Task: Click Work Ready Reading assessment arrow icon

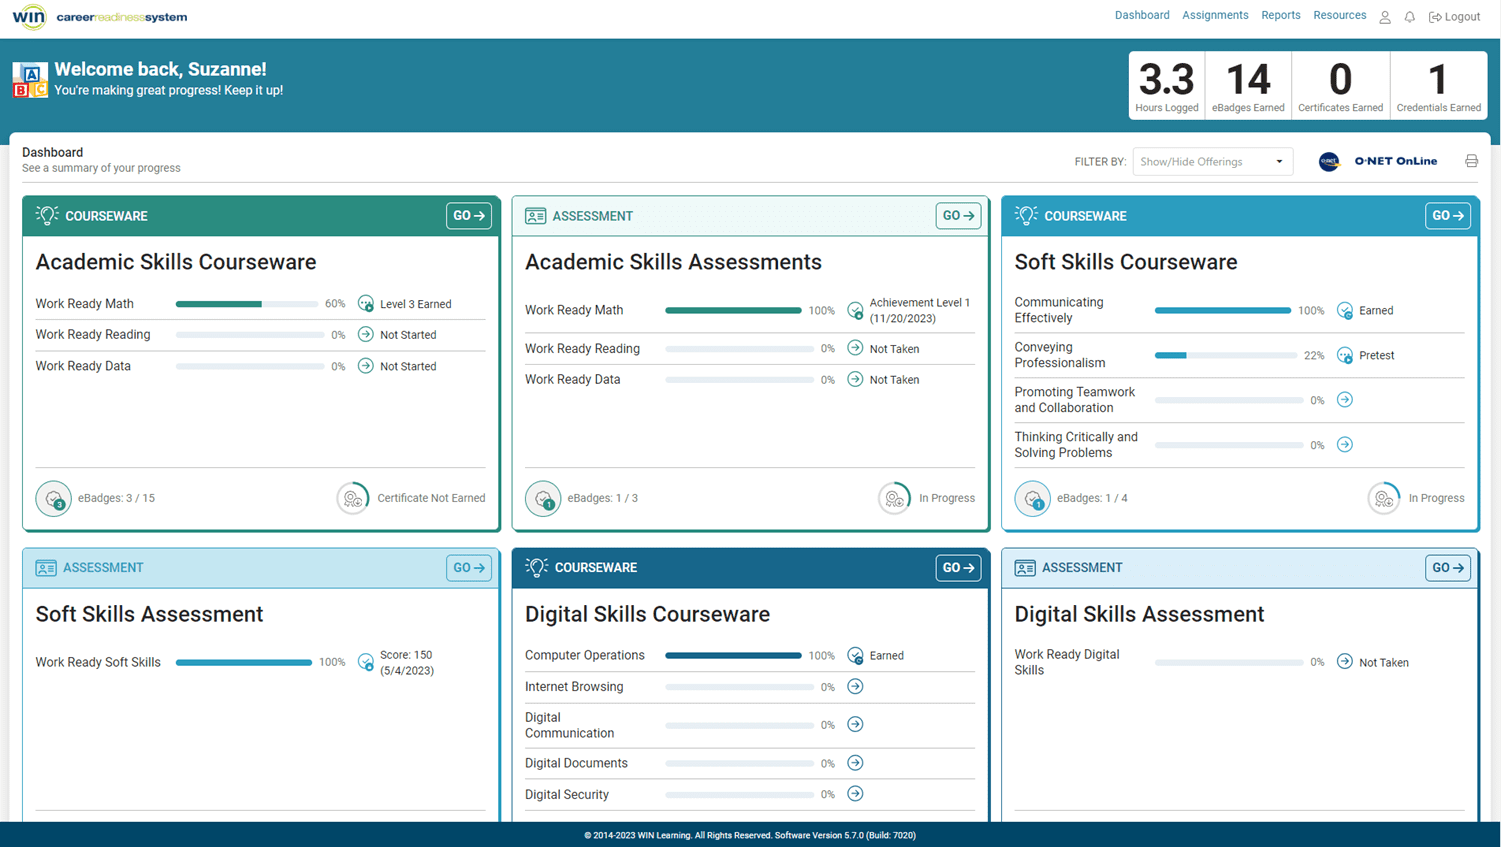Action: (855, 348)
